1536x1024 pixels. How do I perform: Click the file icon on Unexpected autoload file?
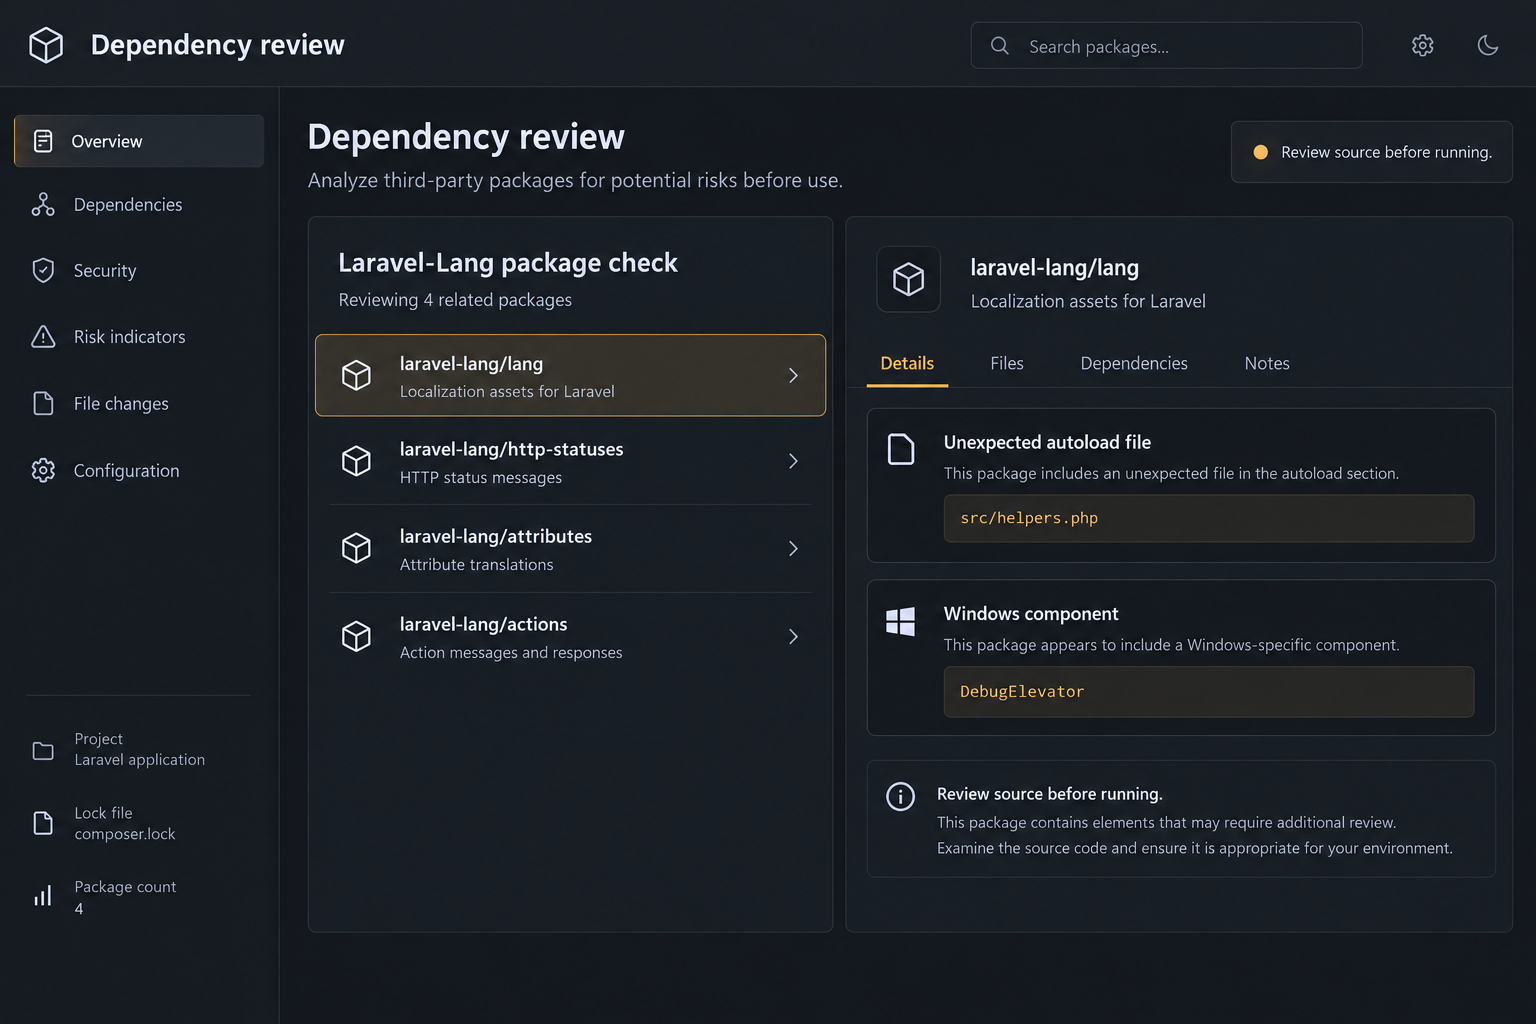901,450
